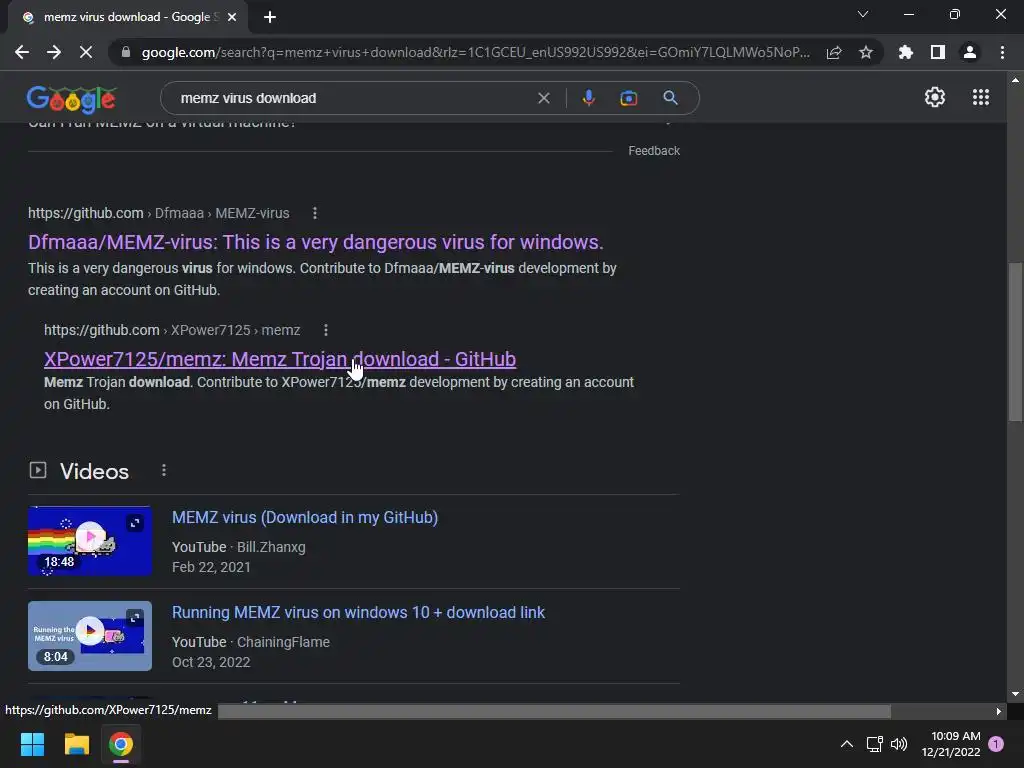Close the memz virus download tab
The height and width of the screenshot is (768, 1024).
pos(232,17)
